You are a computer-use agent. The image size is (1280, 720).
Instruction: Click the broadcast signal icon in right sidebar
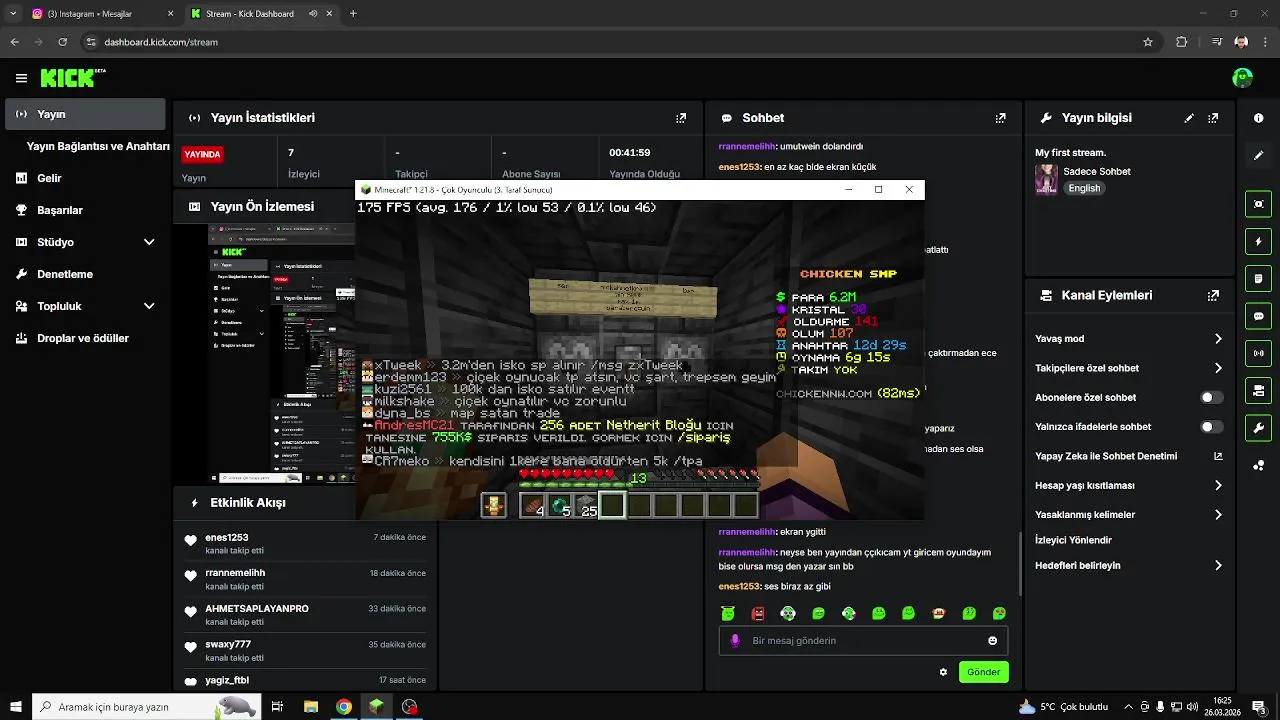click(1258, 353)
